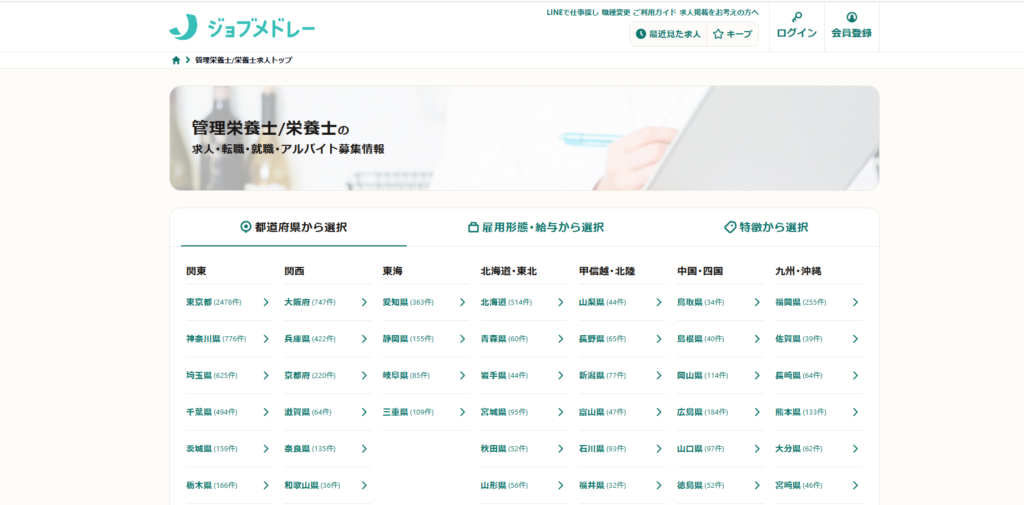Switch to 特徴から選択 tab
The width and height of the screenshot is (1024, 505).
(x=767, y=227)
